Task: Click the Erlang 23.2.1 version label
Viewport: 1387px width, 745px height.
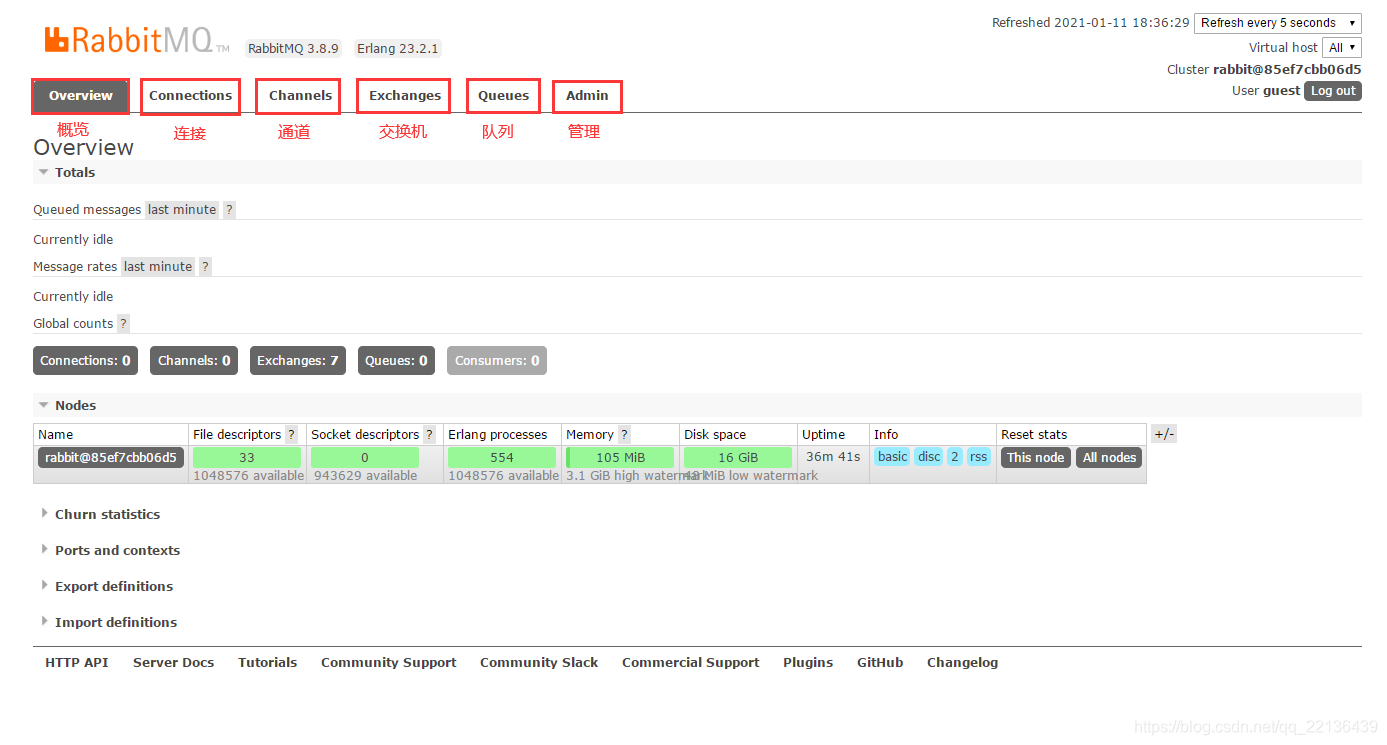Action: pos(398,49)
